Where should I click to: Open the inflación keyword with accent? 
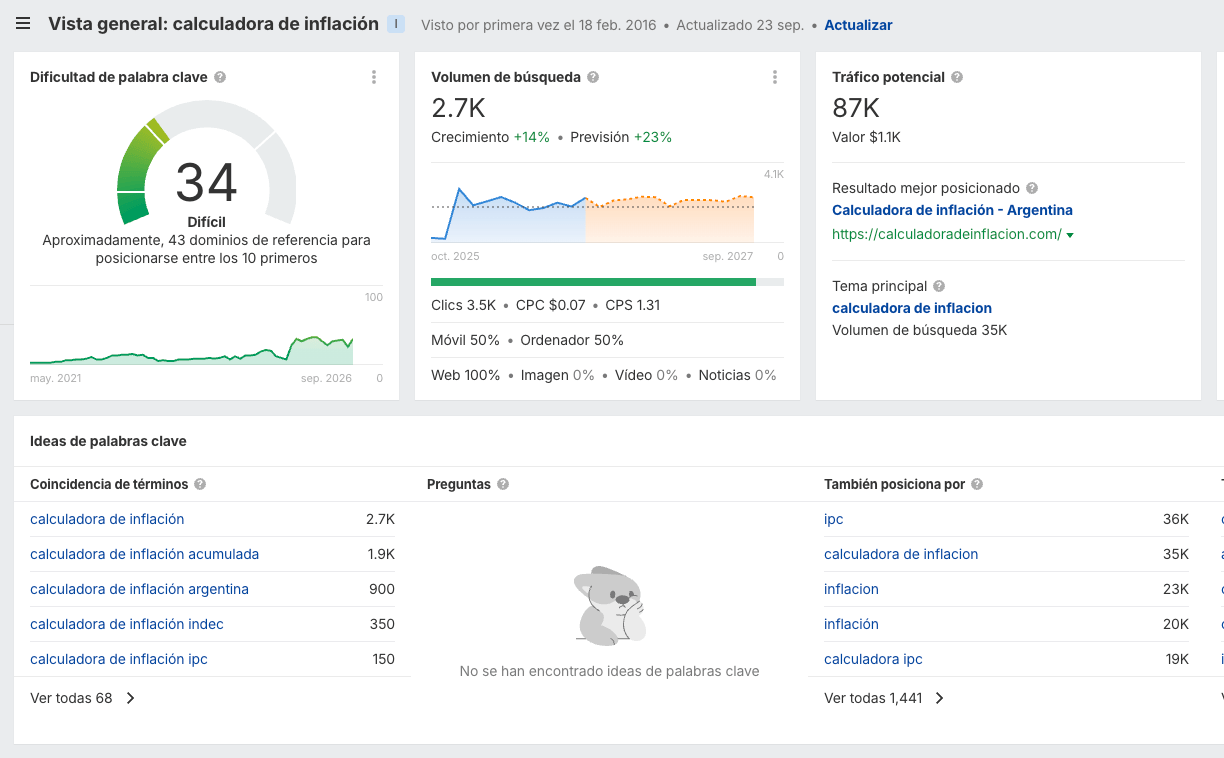pos(851,624)
